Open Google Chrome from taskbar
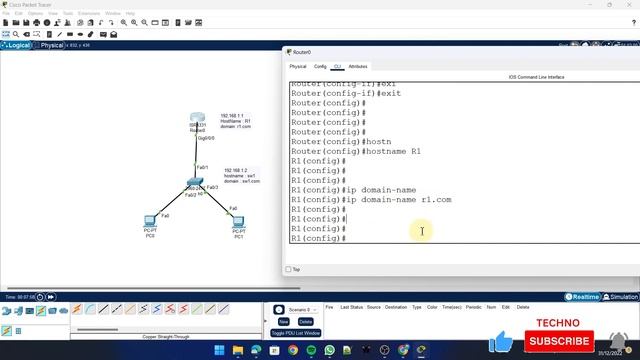Image resolution: width=640 pixels, height=360 pixels. 293,350
